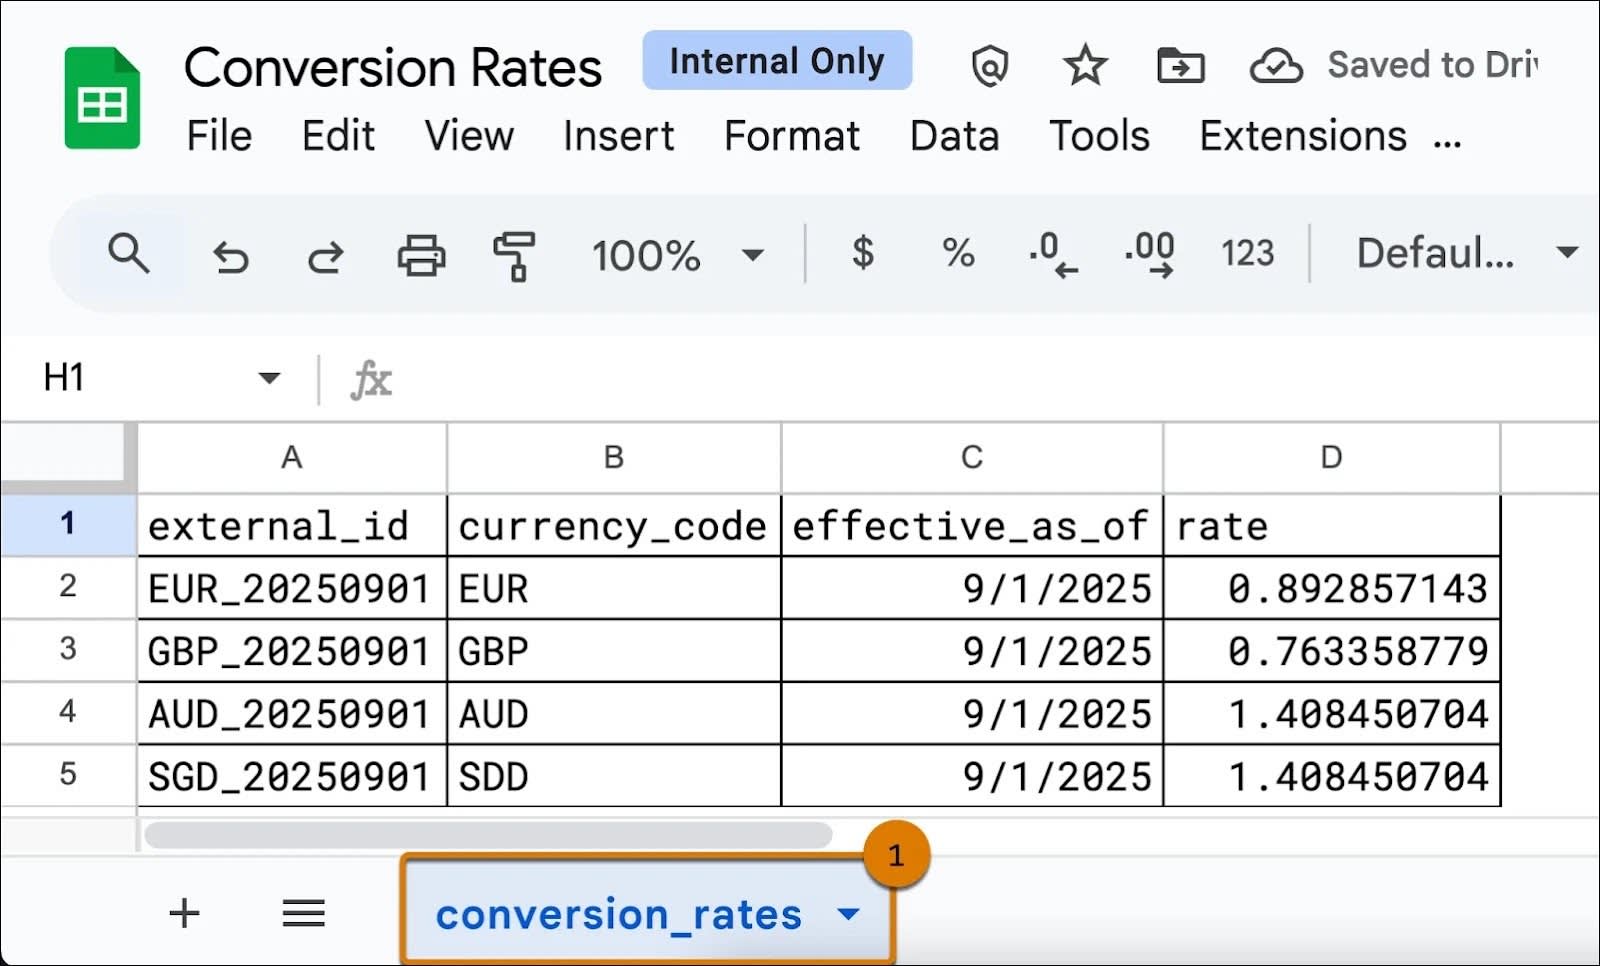Select row 4 header
Image resolution: width=1600 pixels, height=966 pixels.
(x=67, y=712)
